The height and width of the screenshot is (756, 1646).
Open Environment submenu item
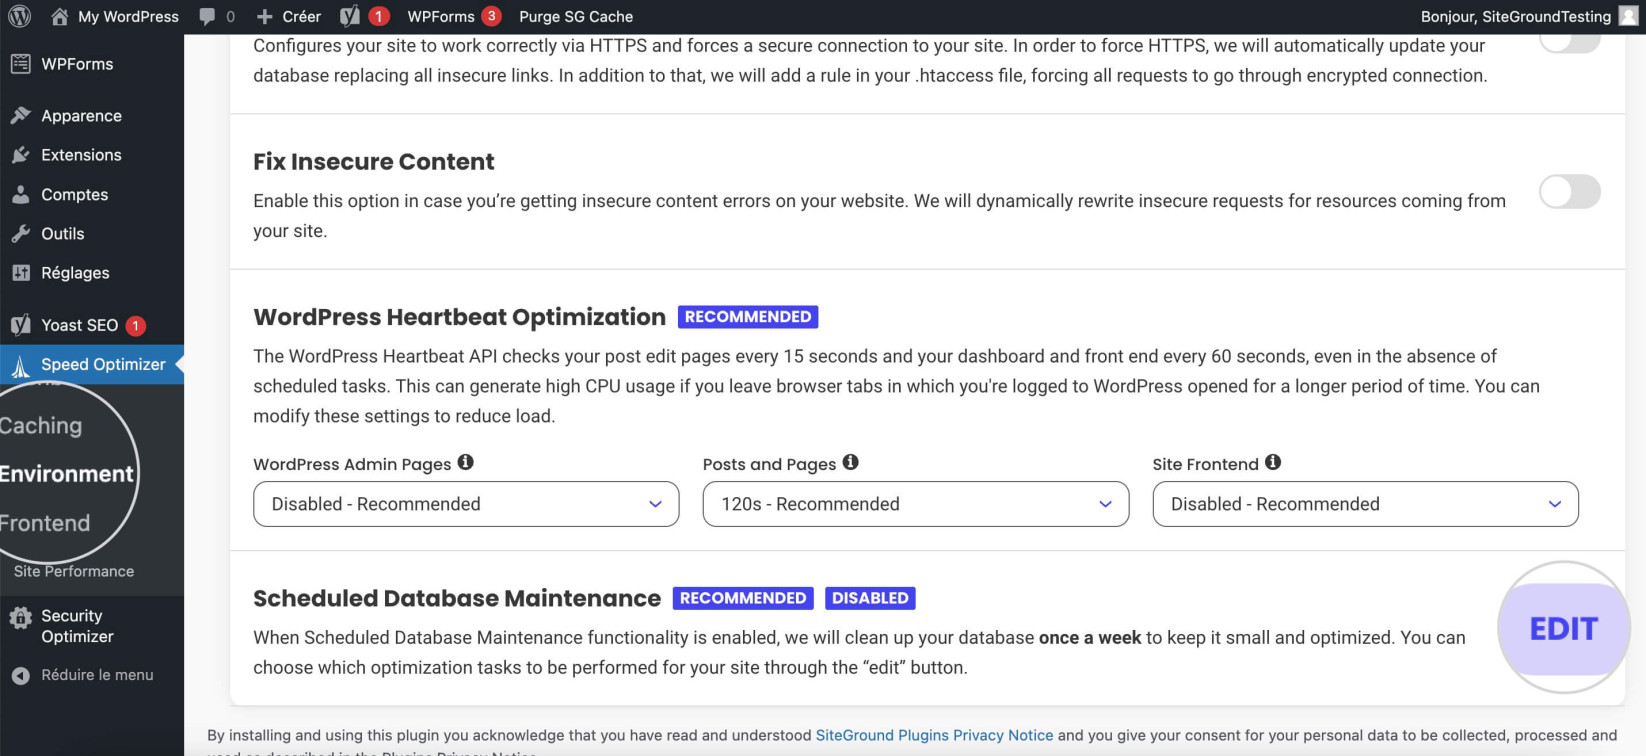click(x=66, y=474)
